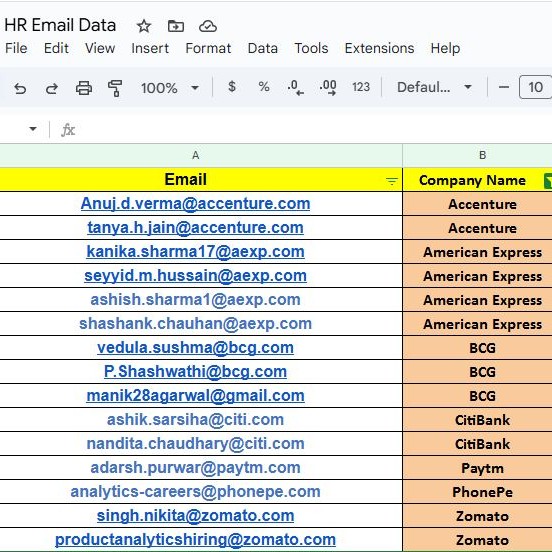Select Zomato cell beside singh.nikita email
Image resolution: width=552 pixels, height=552 pixels.
[478, 516]
